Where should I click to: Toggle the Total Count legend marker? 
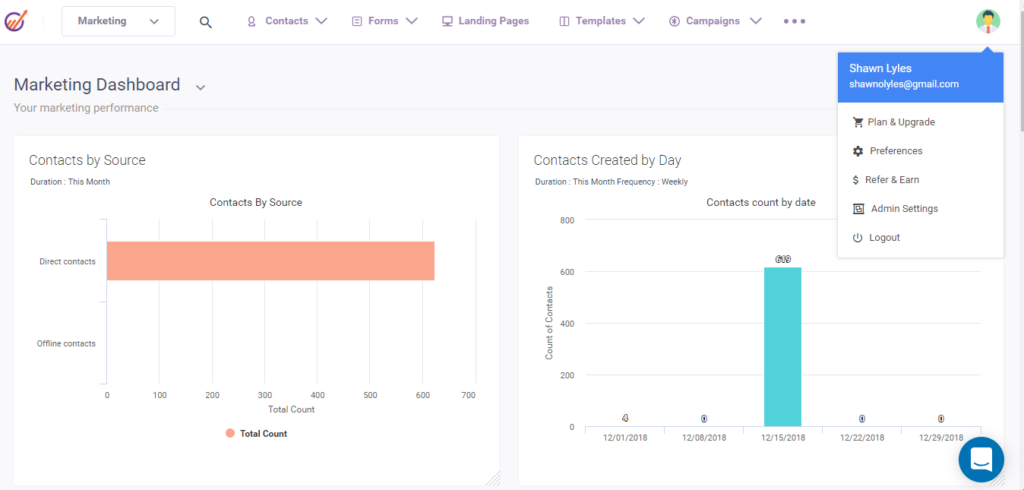click(230, 433)
